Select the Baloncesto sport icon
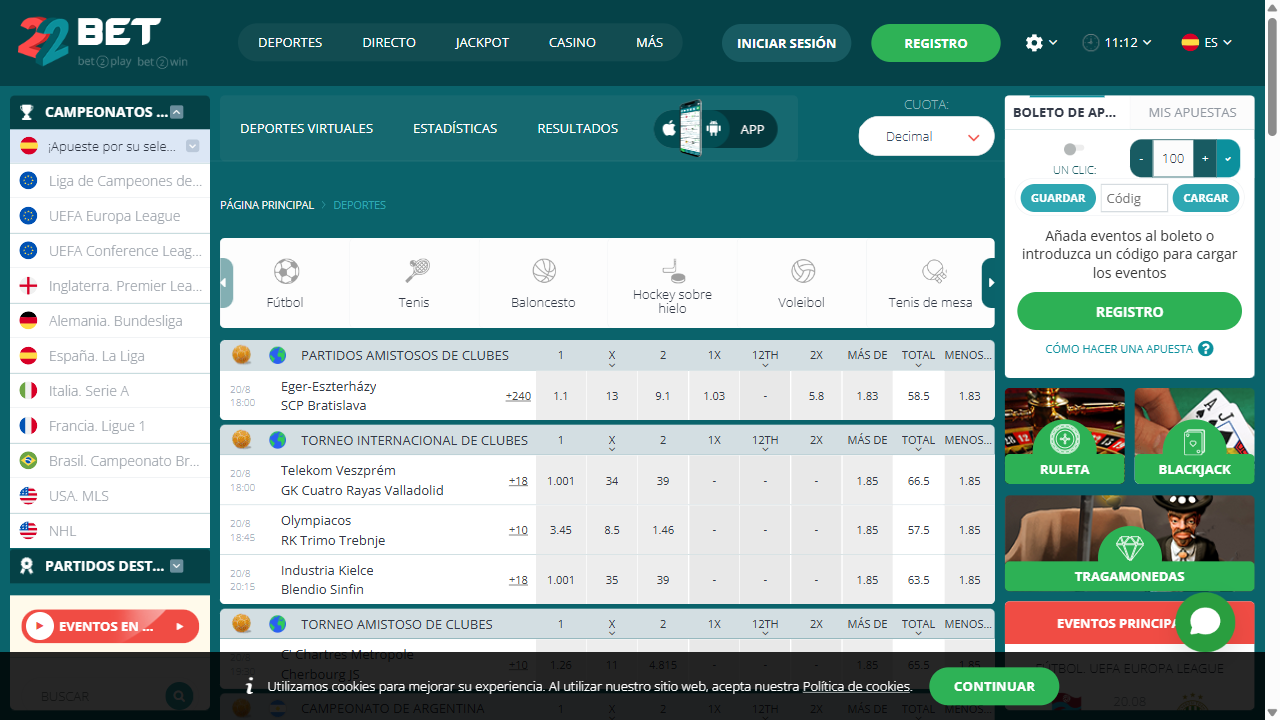1280x720 pixels. (x=544, y=271)
